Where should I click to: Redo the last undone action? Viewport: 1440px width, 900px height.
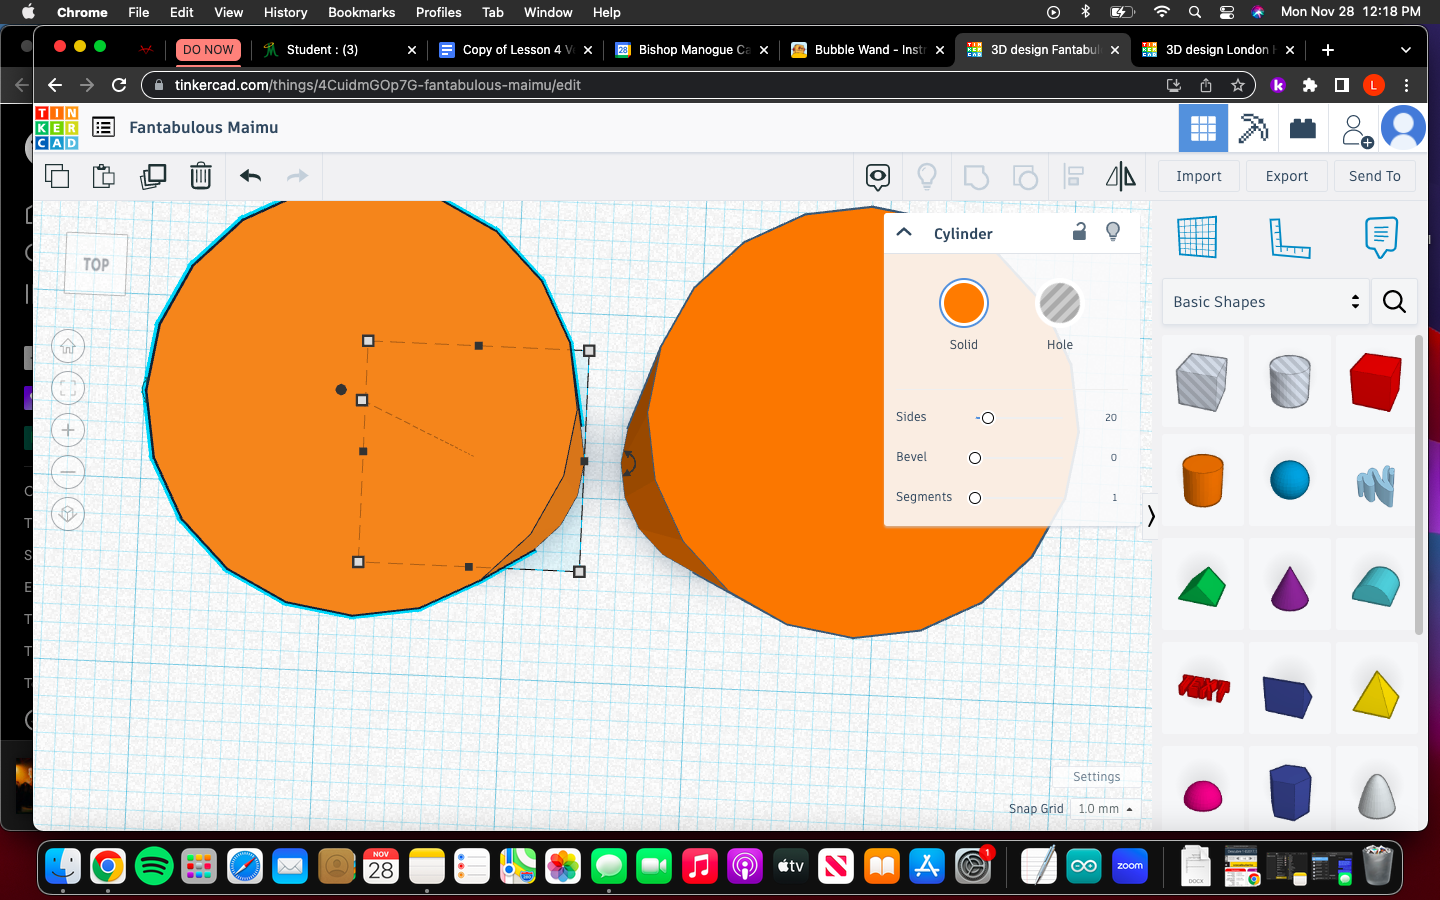click(x=298, y=176)
